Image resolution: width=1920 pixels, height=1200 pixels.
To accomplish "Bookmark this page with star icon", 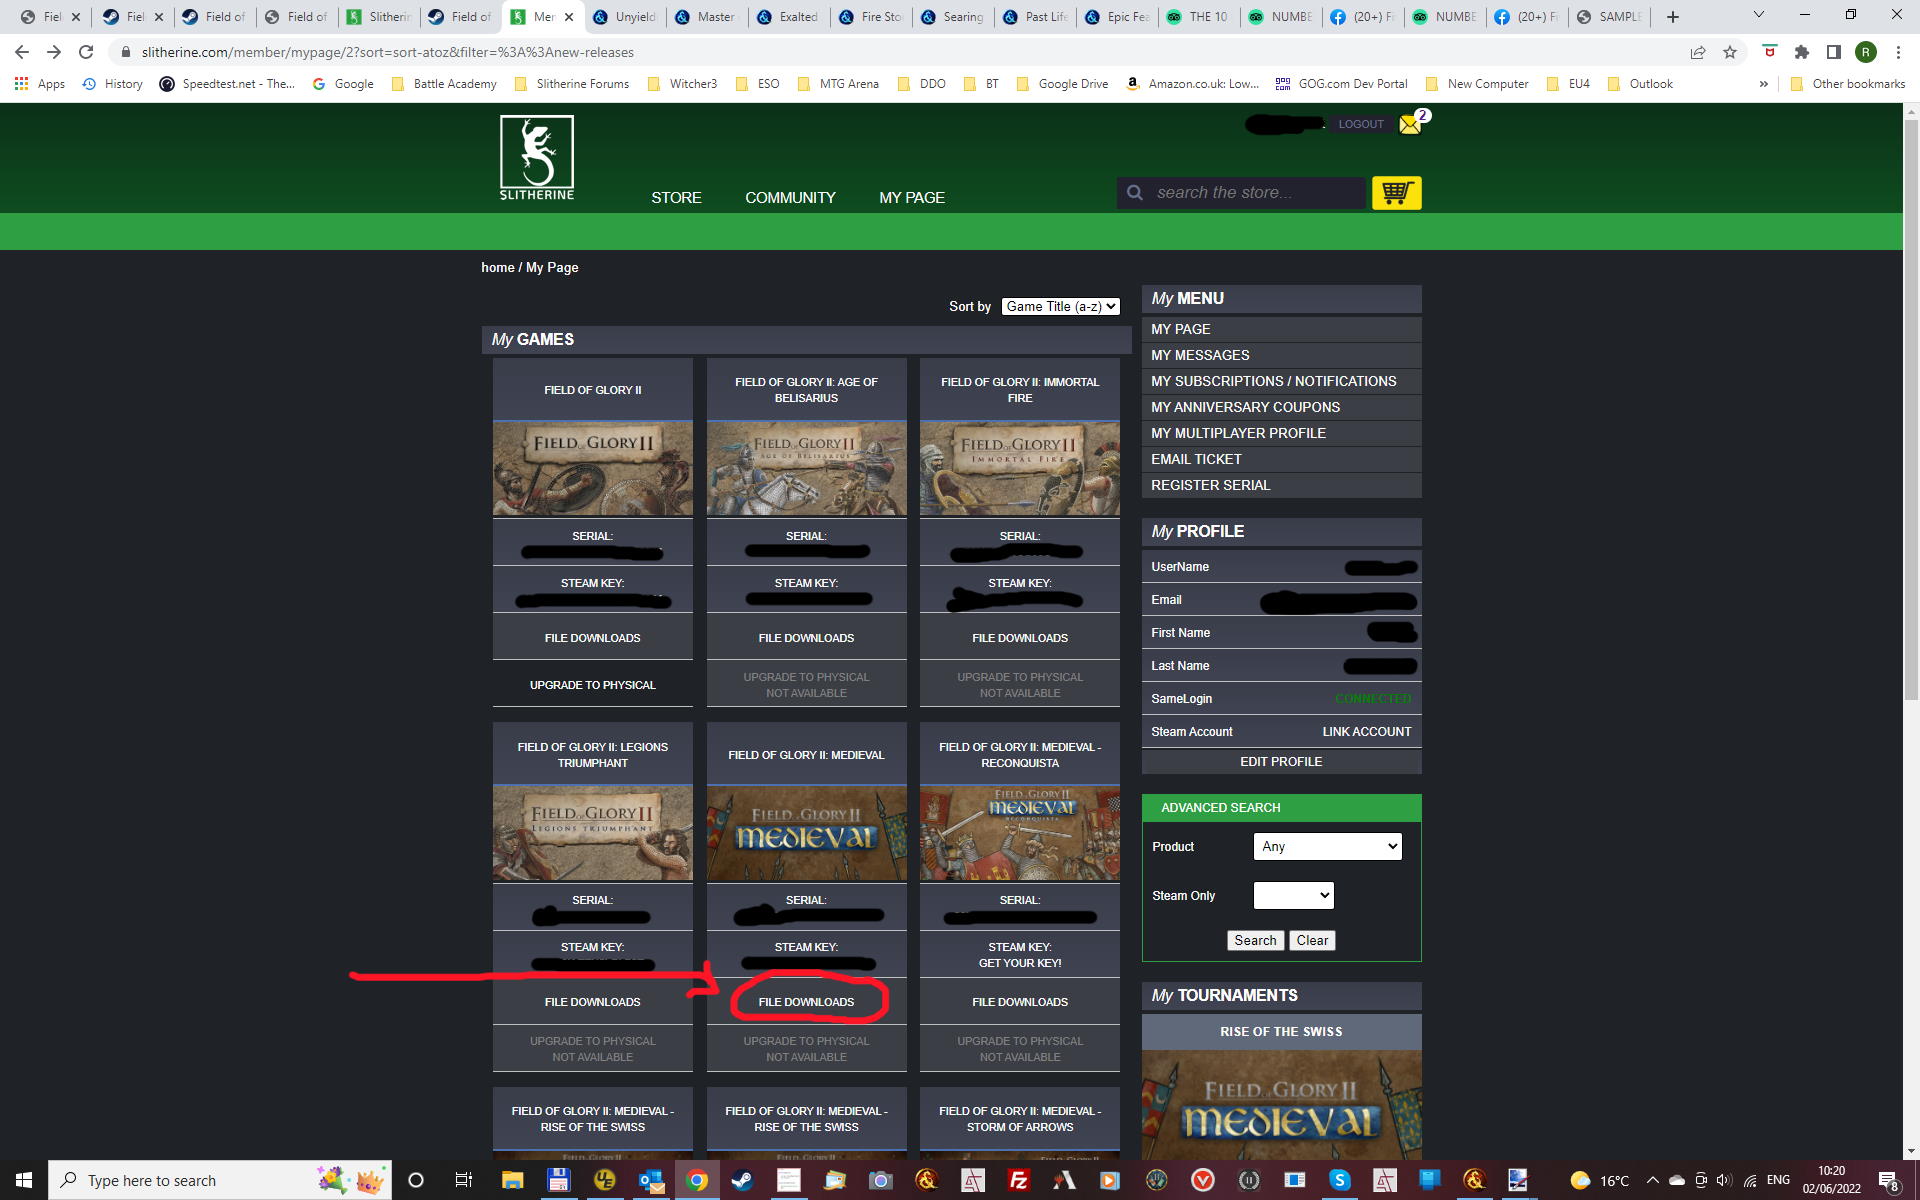I will [1730, 52].
